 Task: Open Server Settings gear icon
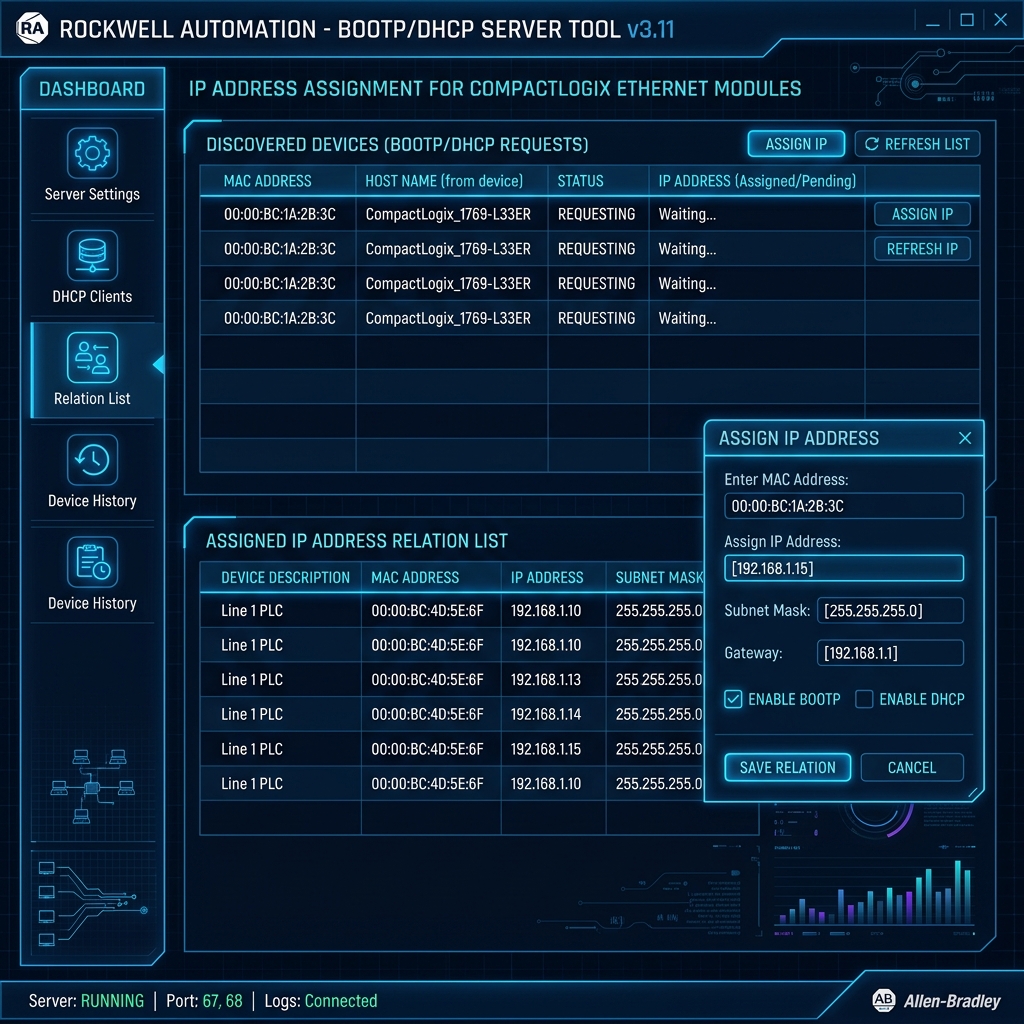point(92,153)
